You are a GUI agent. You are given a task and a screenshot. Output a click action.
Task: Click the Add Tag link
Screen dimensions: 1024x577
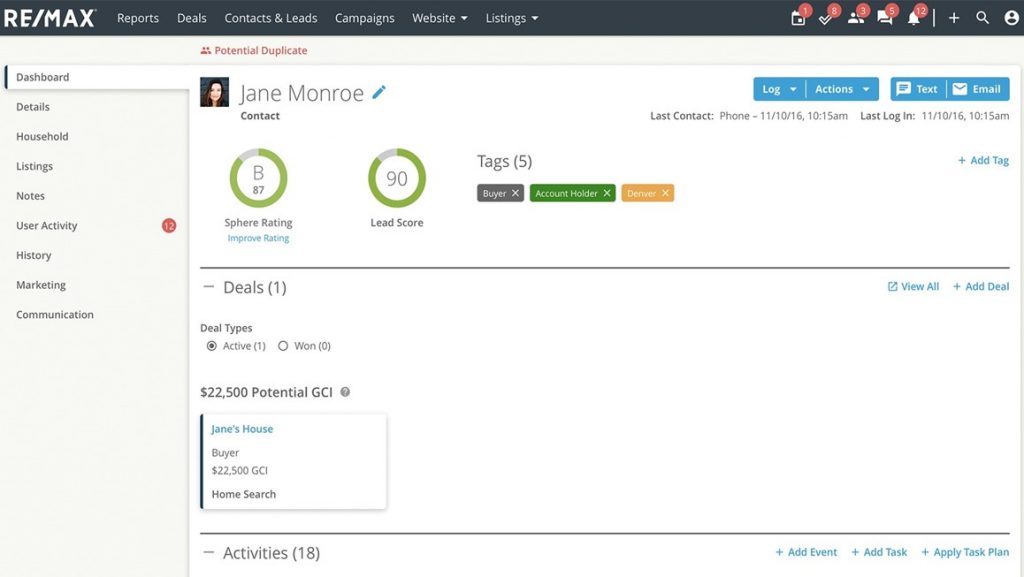(x=983, y=160)
